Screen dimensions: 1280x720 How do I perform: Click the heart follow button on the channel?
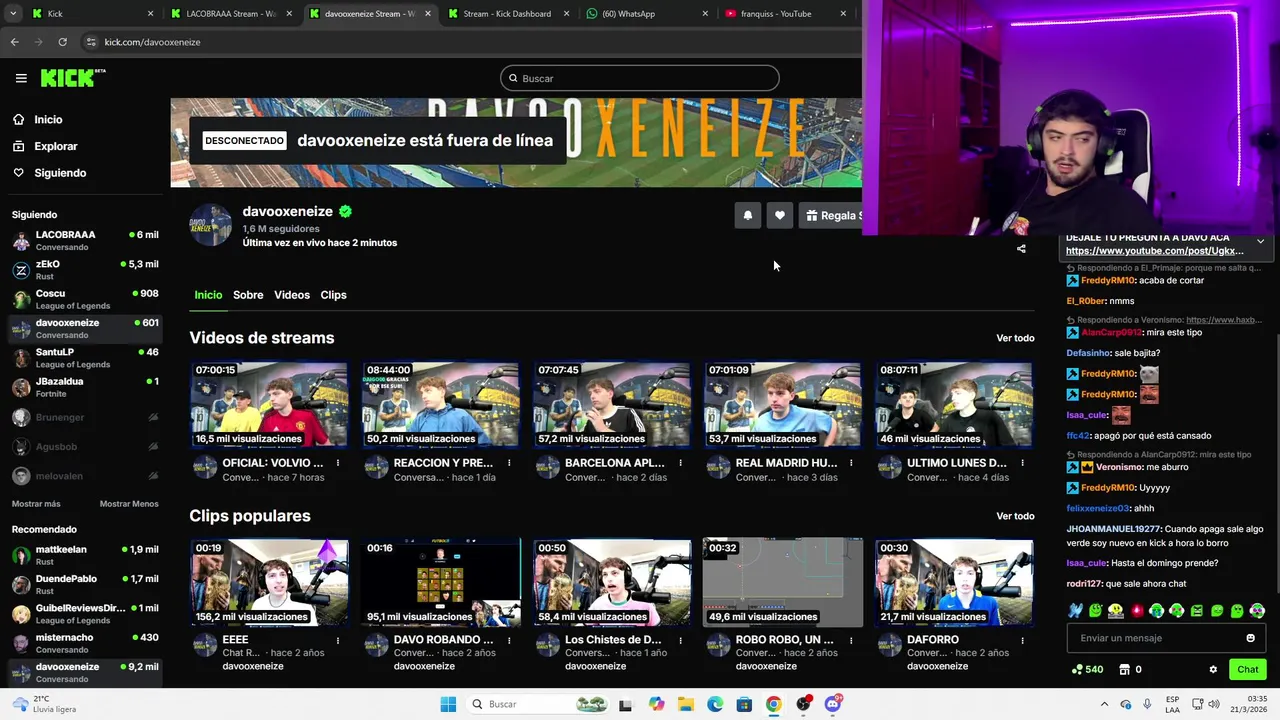point(780,215)
